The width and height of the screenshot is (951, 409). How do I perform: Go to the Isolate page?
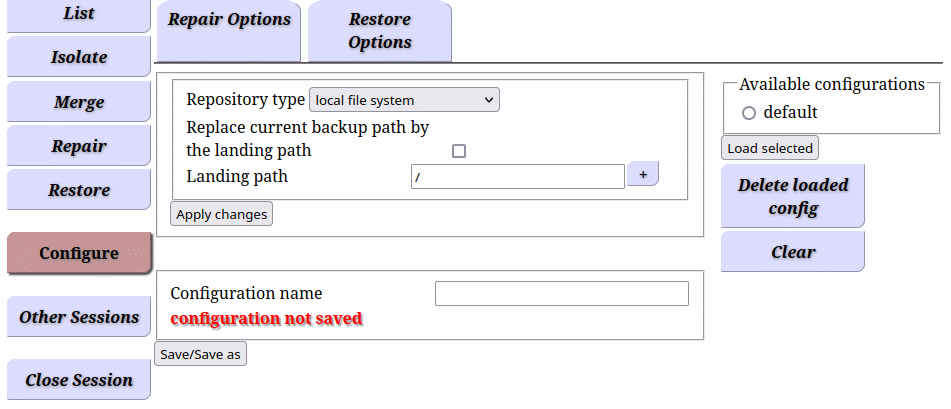coord(79,57)
